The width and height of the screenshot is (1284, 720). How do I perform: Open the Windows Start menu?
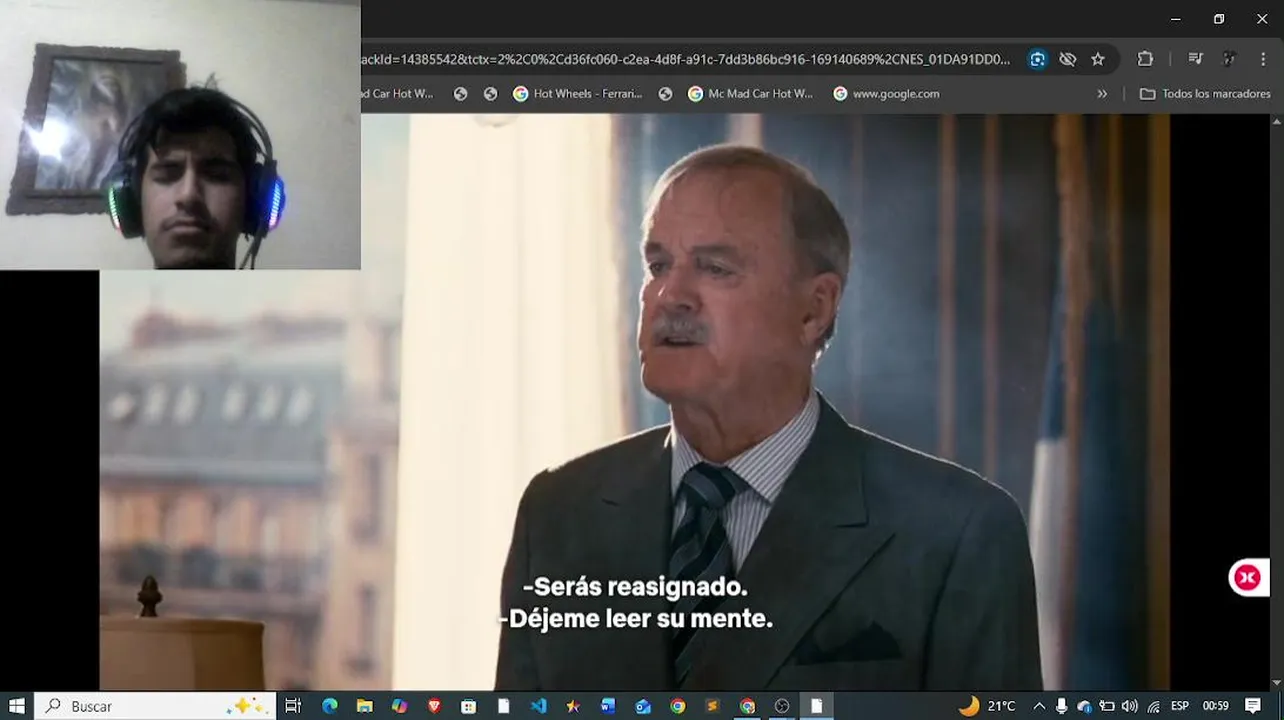[16, 706]
